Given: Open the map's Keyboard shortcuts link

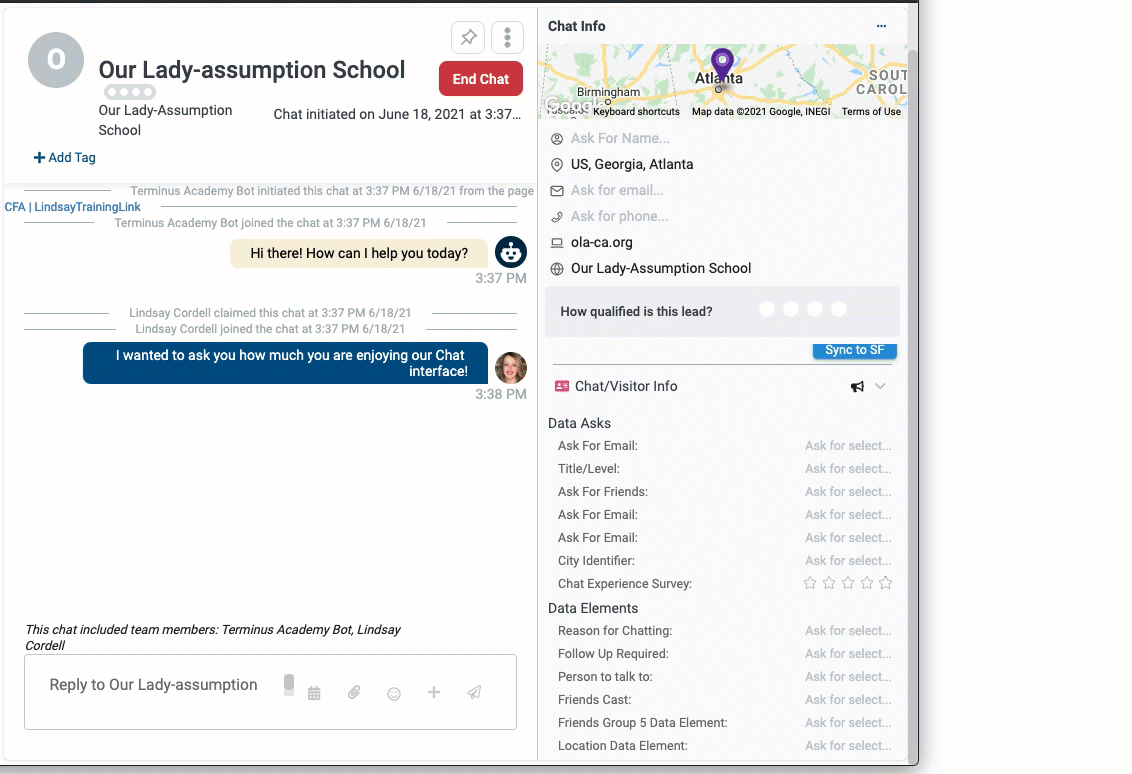Looking at the screenshot, I should pyautogui.click(x=636, y=112).
